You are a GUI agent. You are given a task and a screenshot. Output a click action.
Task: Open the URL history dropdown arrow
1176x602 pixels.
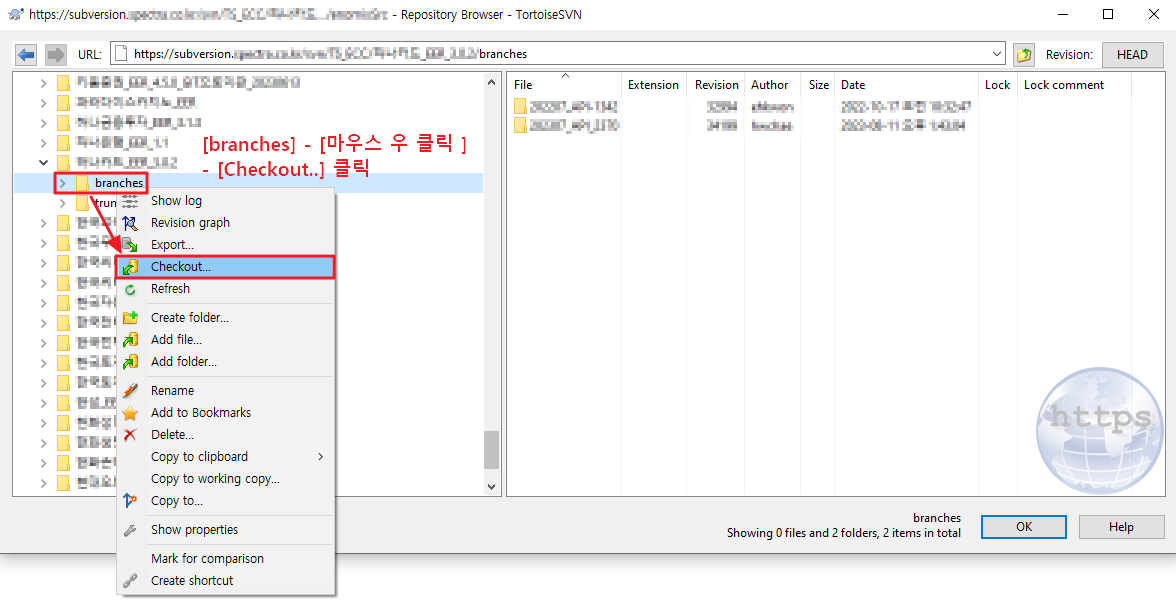pyautogui.click(x=997, y=54)
